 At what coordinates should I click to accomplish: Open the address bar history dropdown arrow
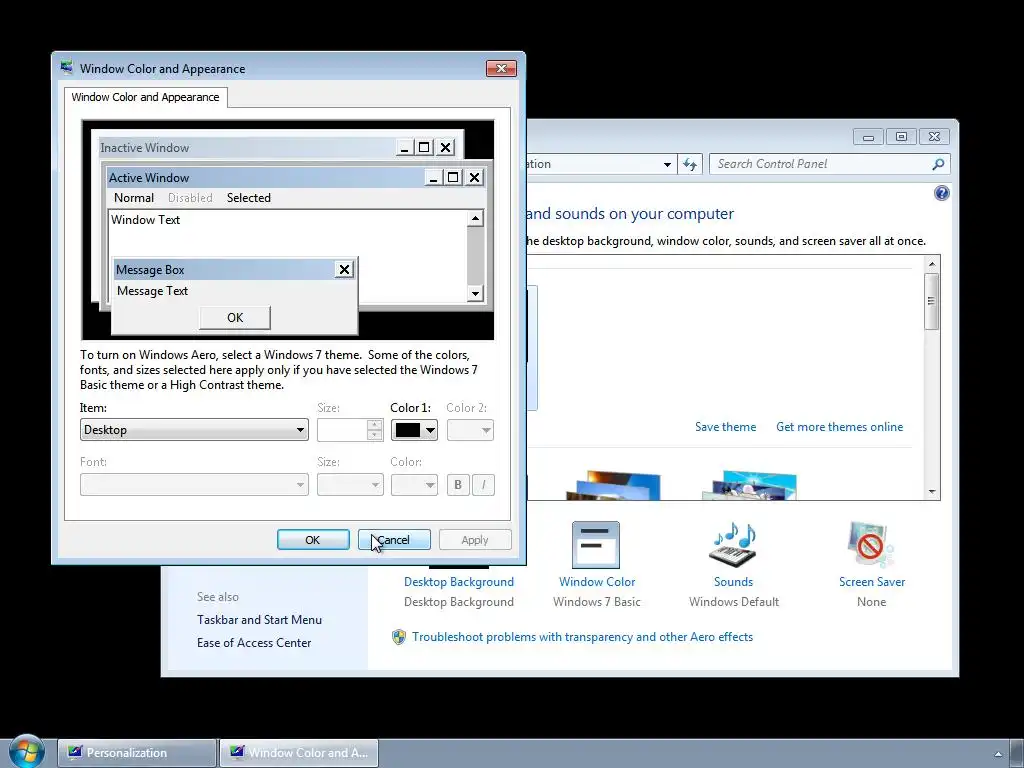click(667, 164)
